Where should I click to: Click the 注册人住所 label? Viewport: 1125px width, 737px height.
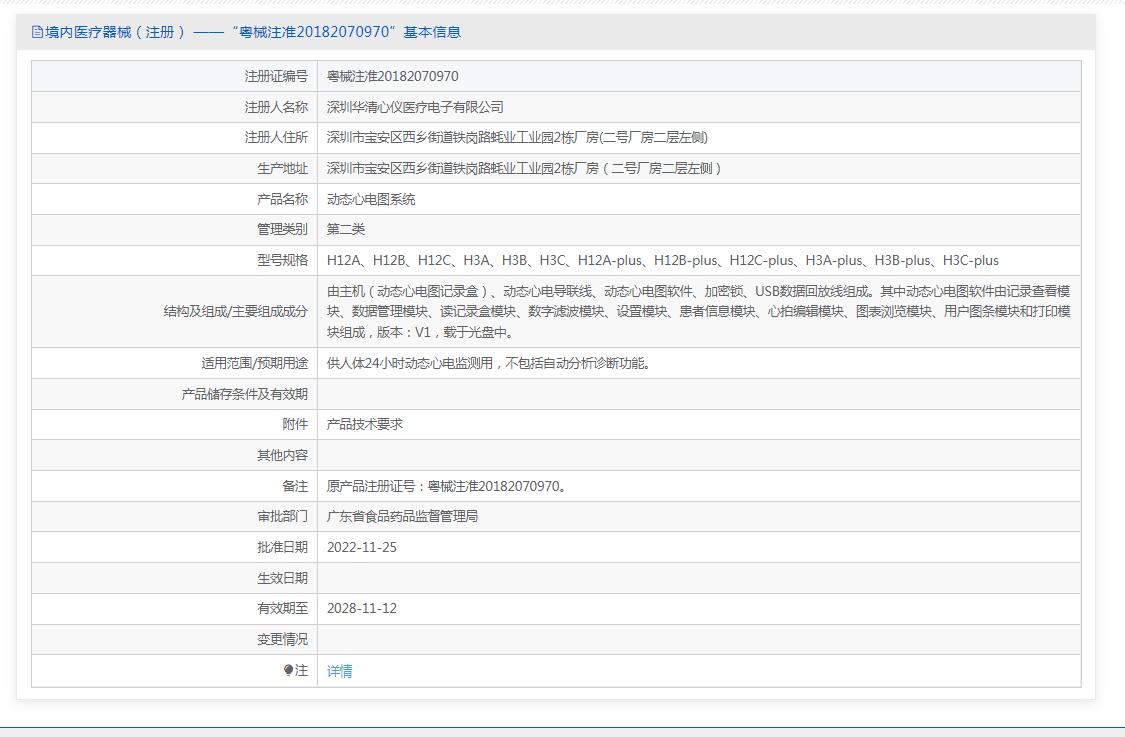pyautogui.click(x=276, y=137)
